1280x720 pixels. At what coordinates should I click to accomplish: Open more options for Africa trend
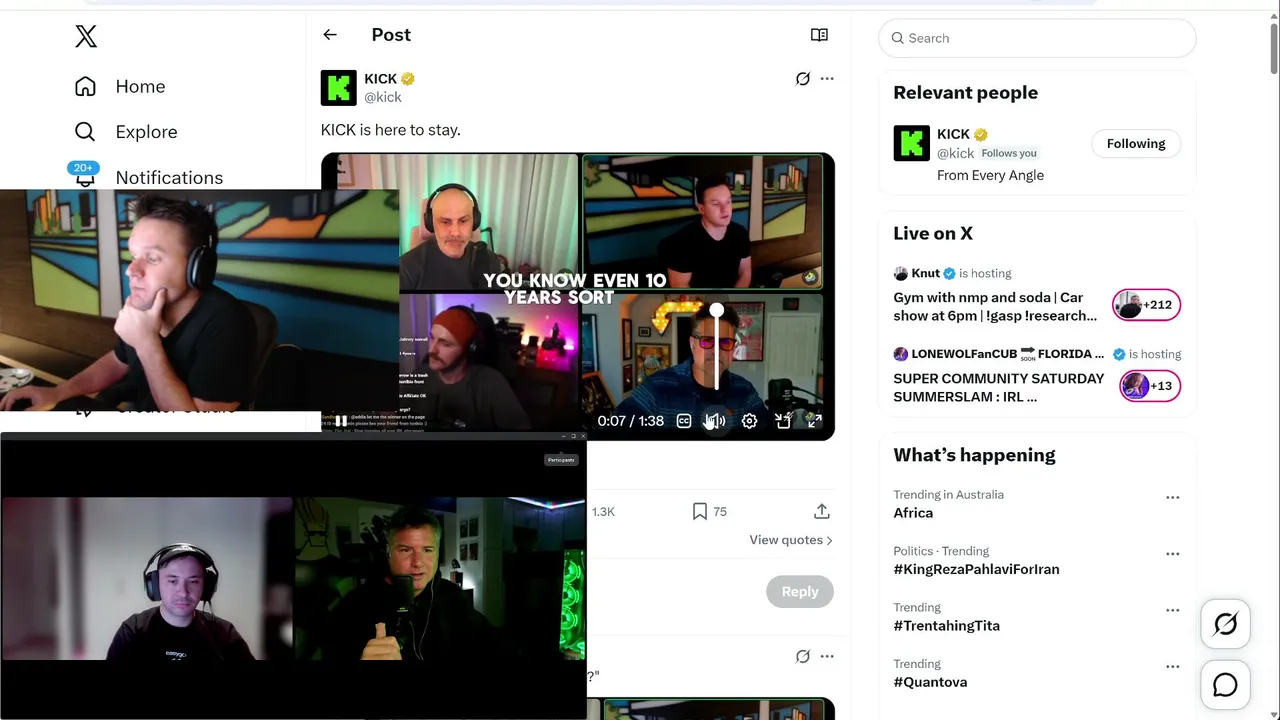point(1172,497)
